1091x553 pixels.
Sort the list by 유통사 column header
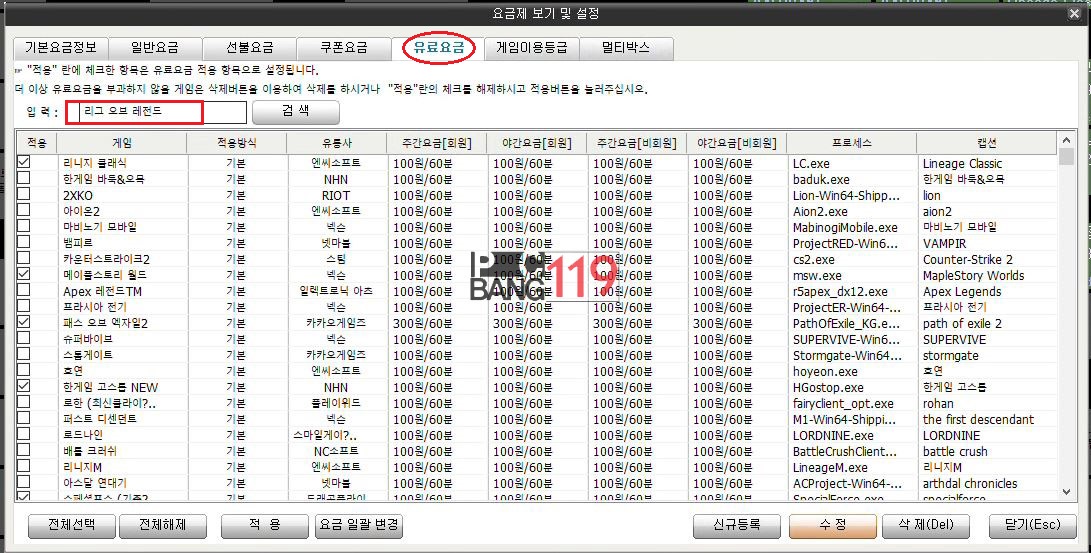pyautogui.click(x=337, y=143)
